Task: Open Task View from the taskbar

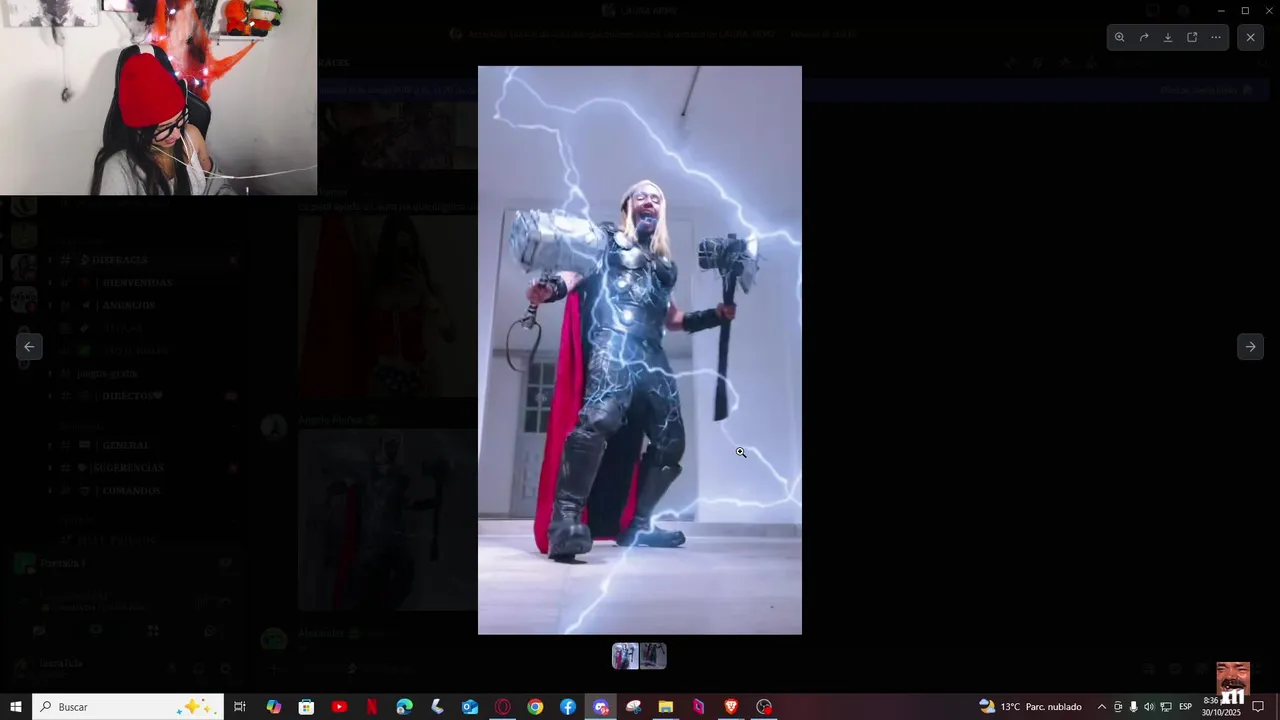Action: pyautogui.click(x=240, y=707)
